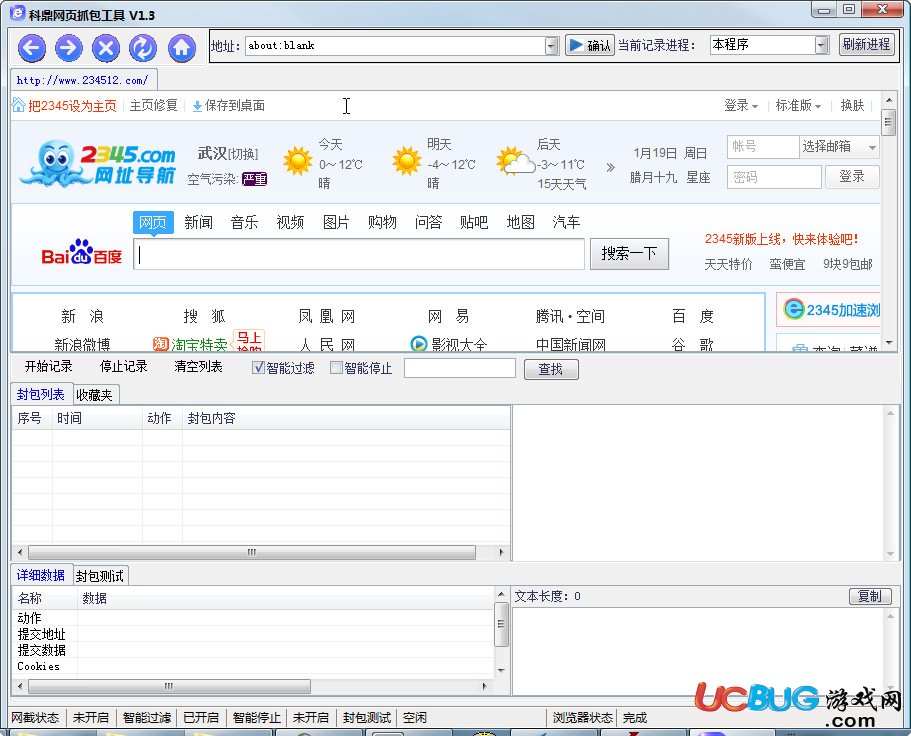Click the browser Back arrow icon
This screenshot has width=911, height=736.
(x=31, y=47)
